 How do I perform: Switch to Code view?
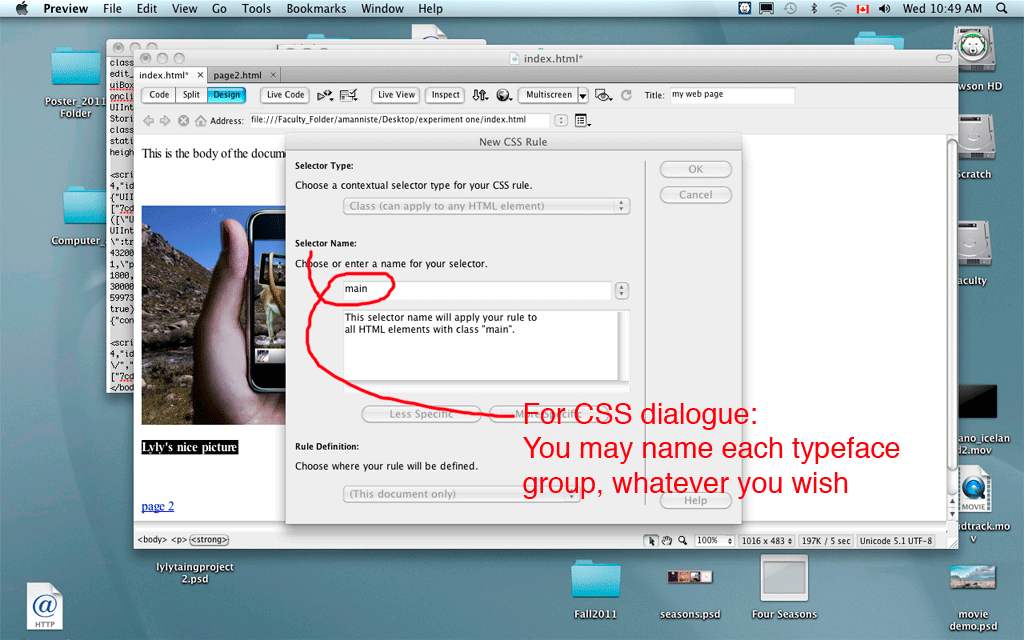(x=159, y=95)
